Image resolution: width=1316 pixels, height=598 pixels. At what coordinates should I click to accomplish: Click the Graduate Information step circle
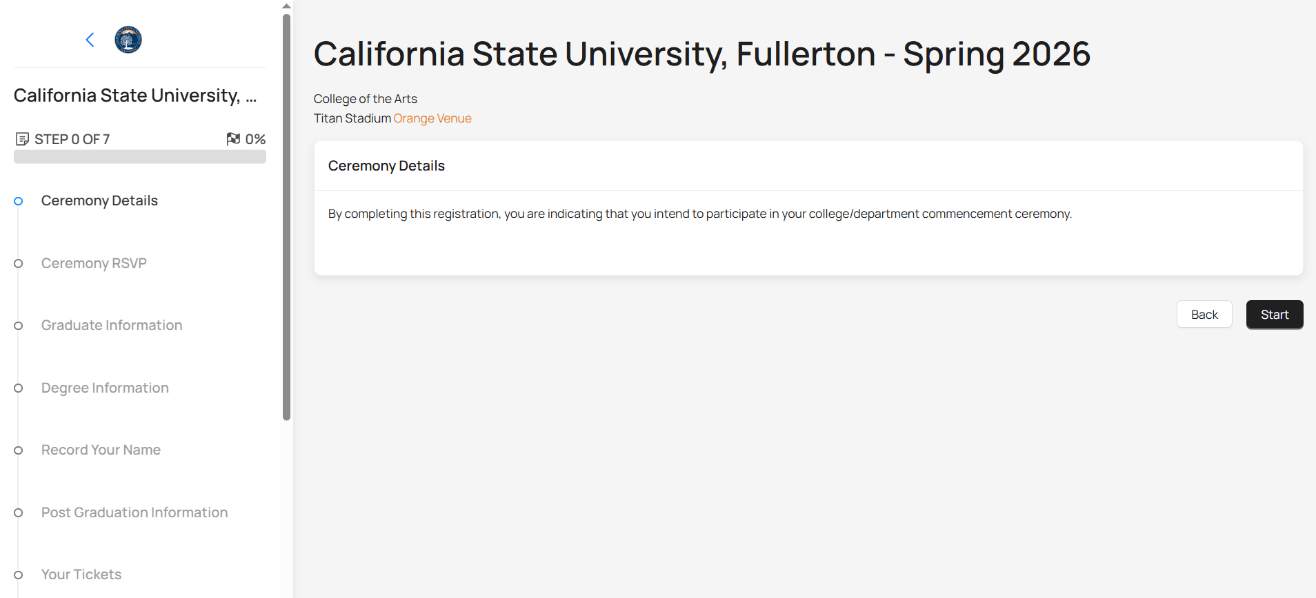(18, 326)
